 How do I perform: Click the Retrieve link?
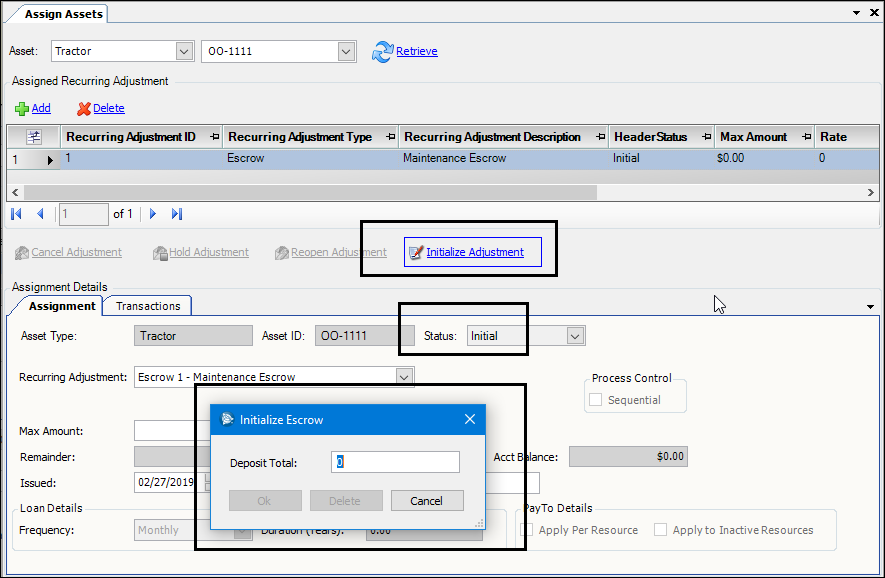417,51
